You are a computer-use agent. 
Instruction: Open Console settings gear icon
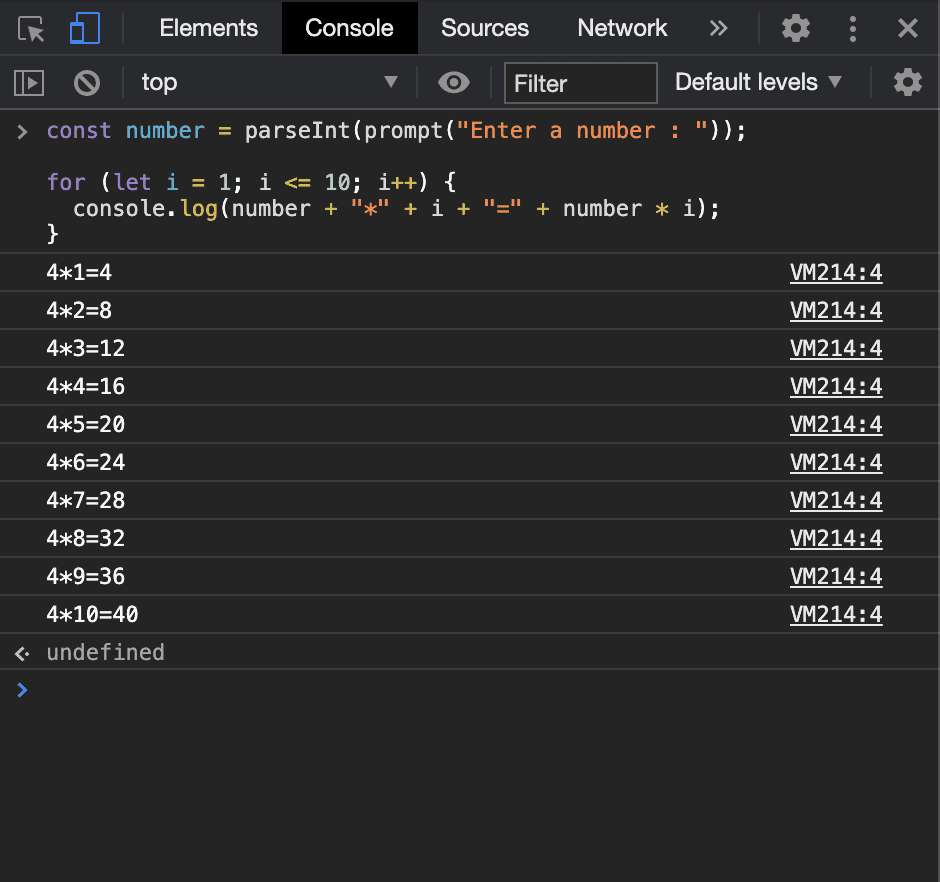click(x=907, y=82)
